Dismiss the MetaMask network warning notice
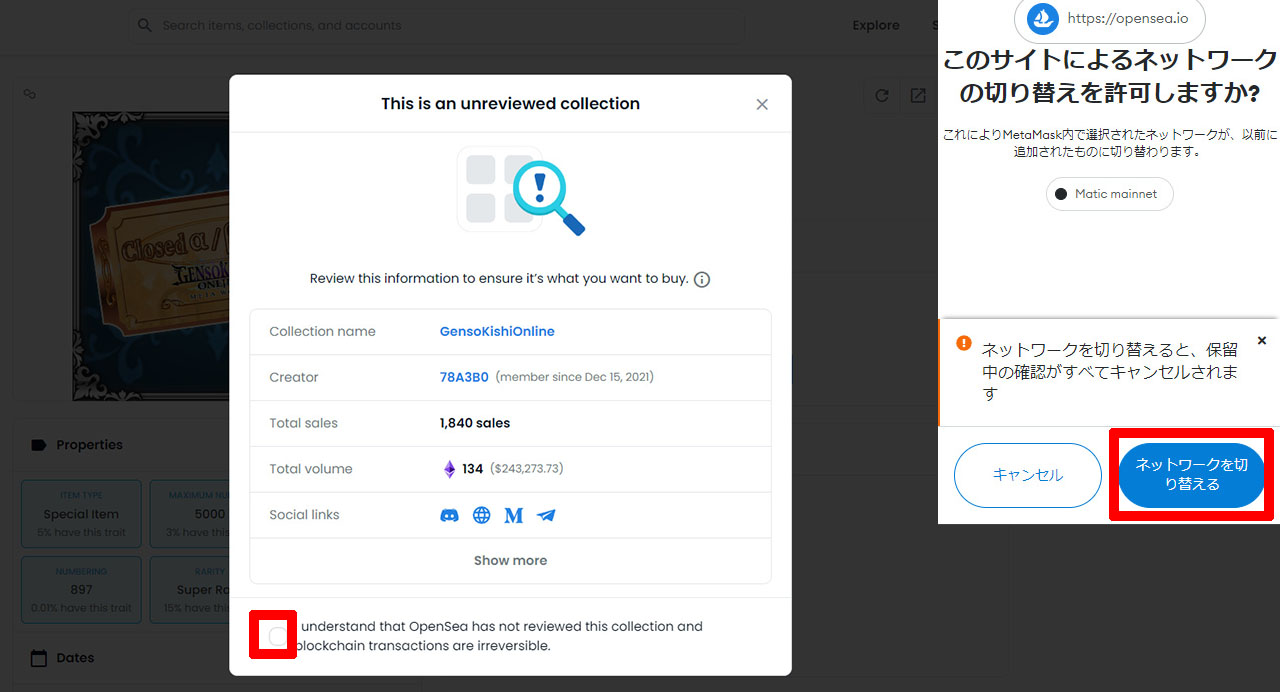 point(1261,341)
